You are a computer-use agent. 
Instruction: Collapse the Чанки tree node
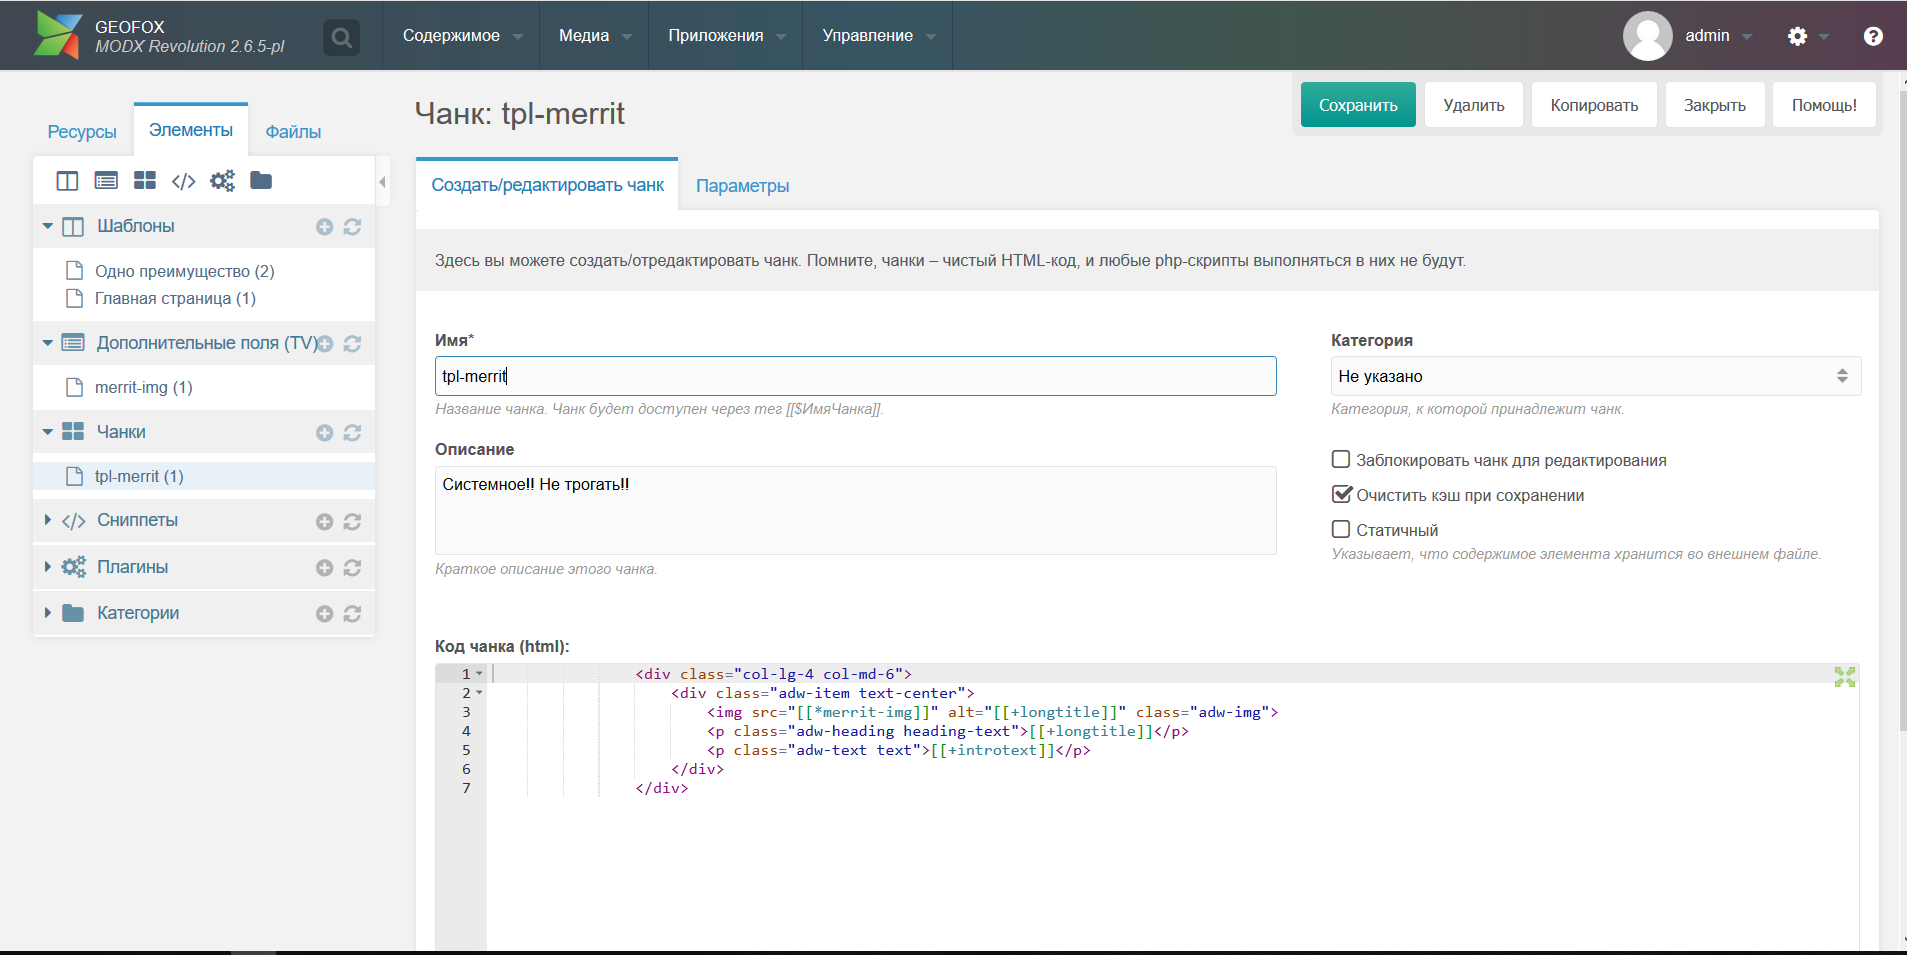pyautogui.click(x=47, y=432)
